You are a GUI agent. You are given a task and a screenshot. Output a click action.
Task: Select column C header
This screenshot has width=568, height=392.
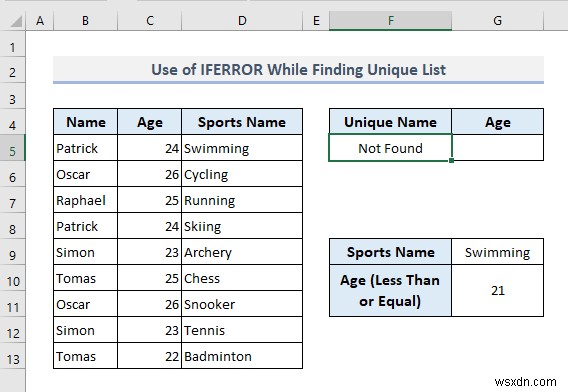150,21
